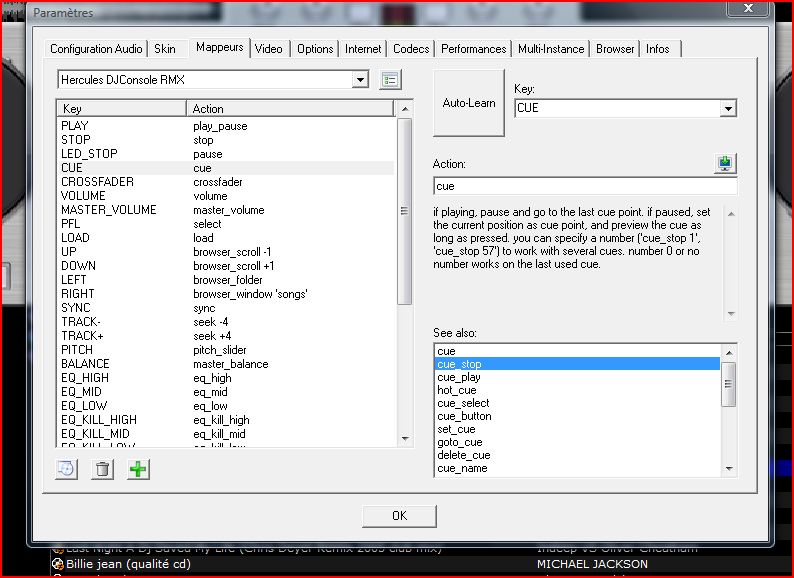Click the OK button
The width and height of the screenshot is (794, 578).
(x=399, y=515)
